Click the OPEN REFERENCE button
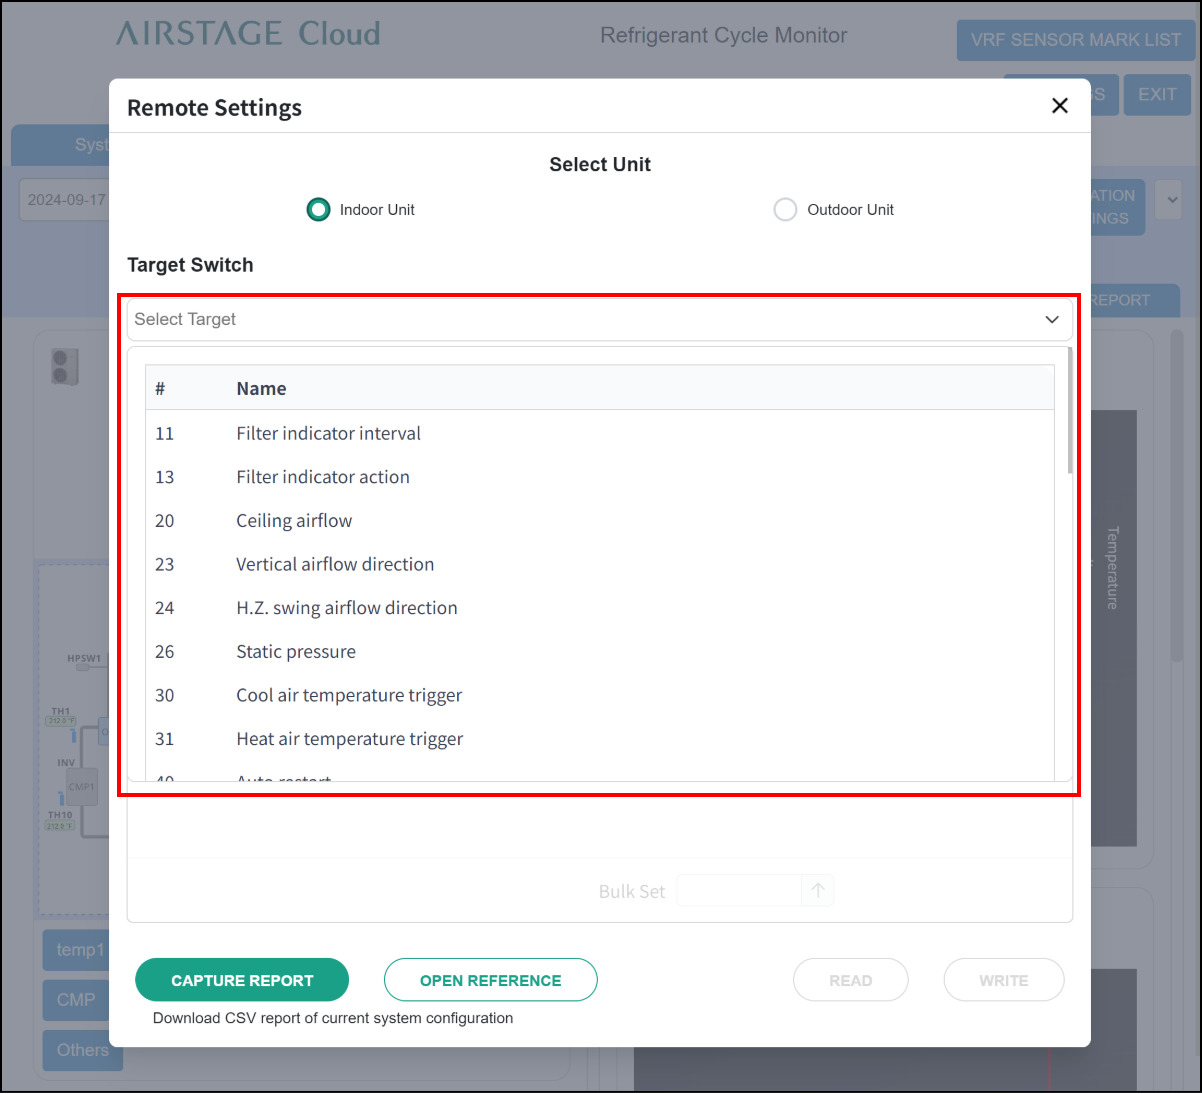Image resolution: width=1202 pixels, height=1094 pixels. pyautogui.click(x=490, y=980)
